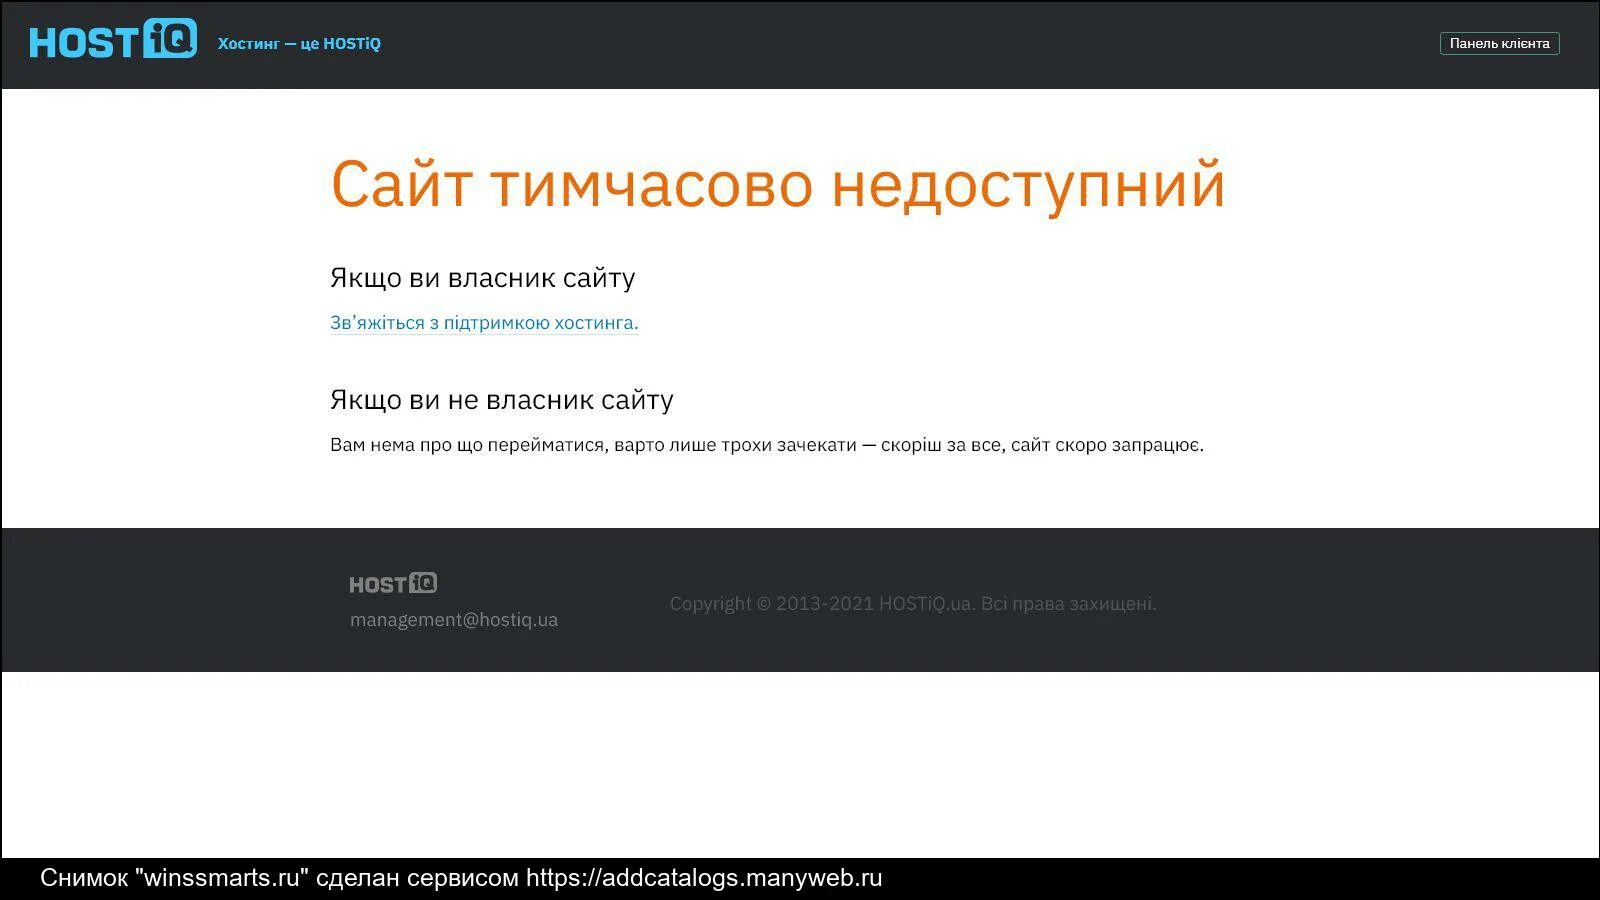Click the reassurance text about waiting for the site
This screenshot has width=1600, height=900.
[x=768, y=444]
